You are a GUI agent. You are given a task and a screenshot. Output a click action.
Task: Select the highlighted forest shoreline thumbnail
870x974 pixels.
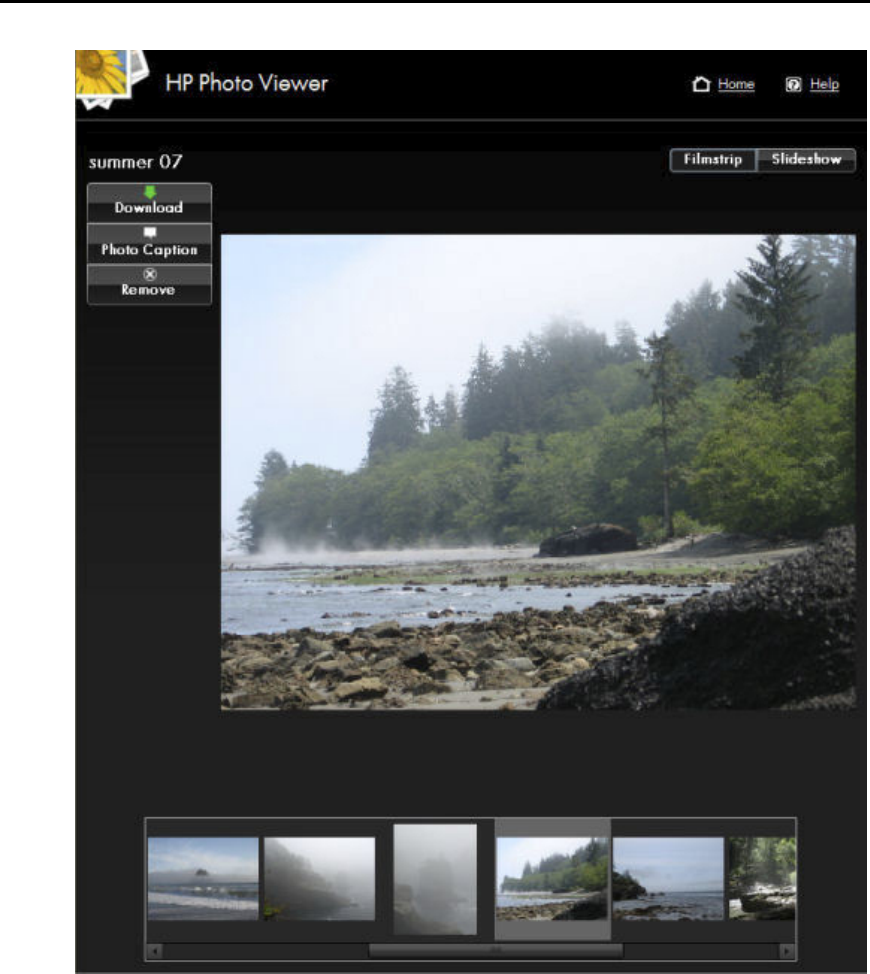(552, 878)
